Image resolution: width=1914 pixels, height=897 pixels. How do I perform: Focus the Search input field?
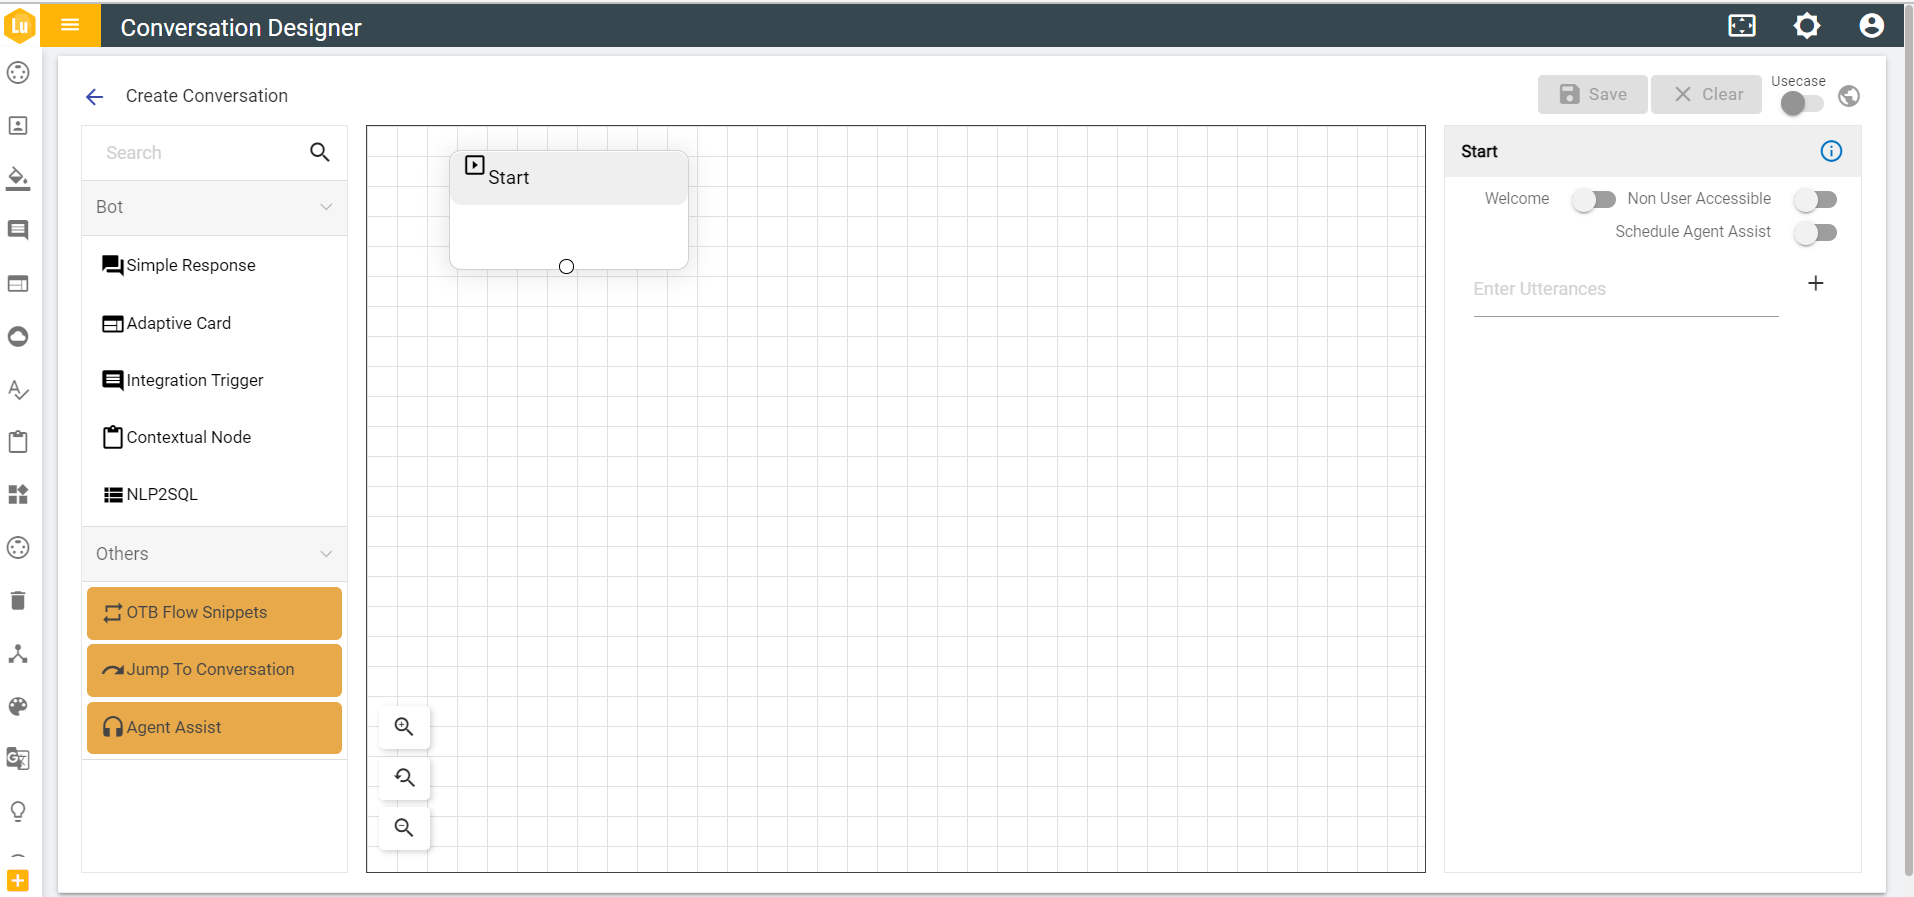coord(200,153)
